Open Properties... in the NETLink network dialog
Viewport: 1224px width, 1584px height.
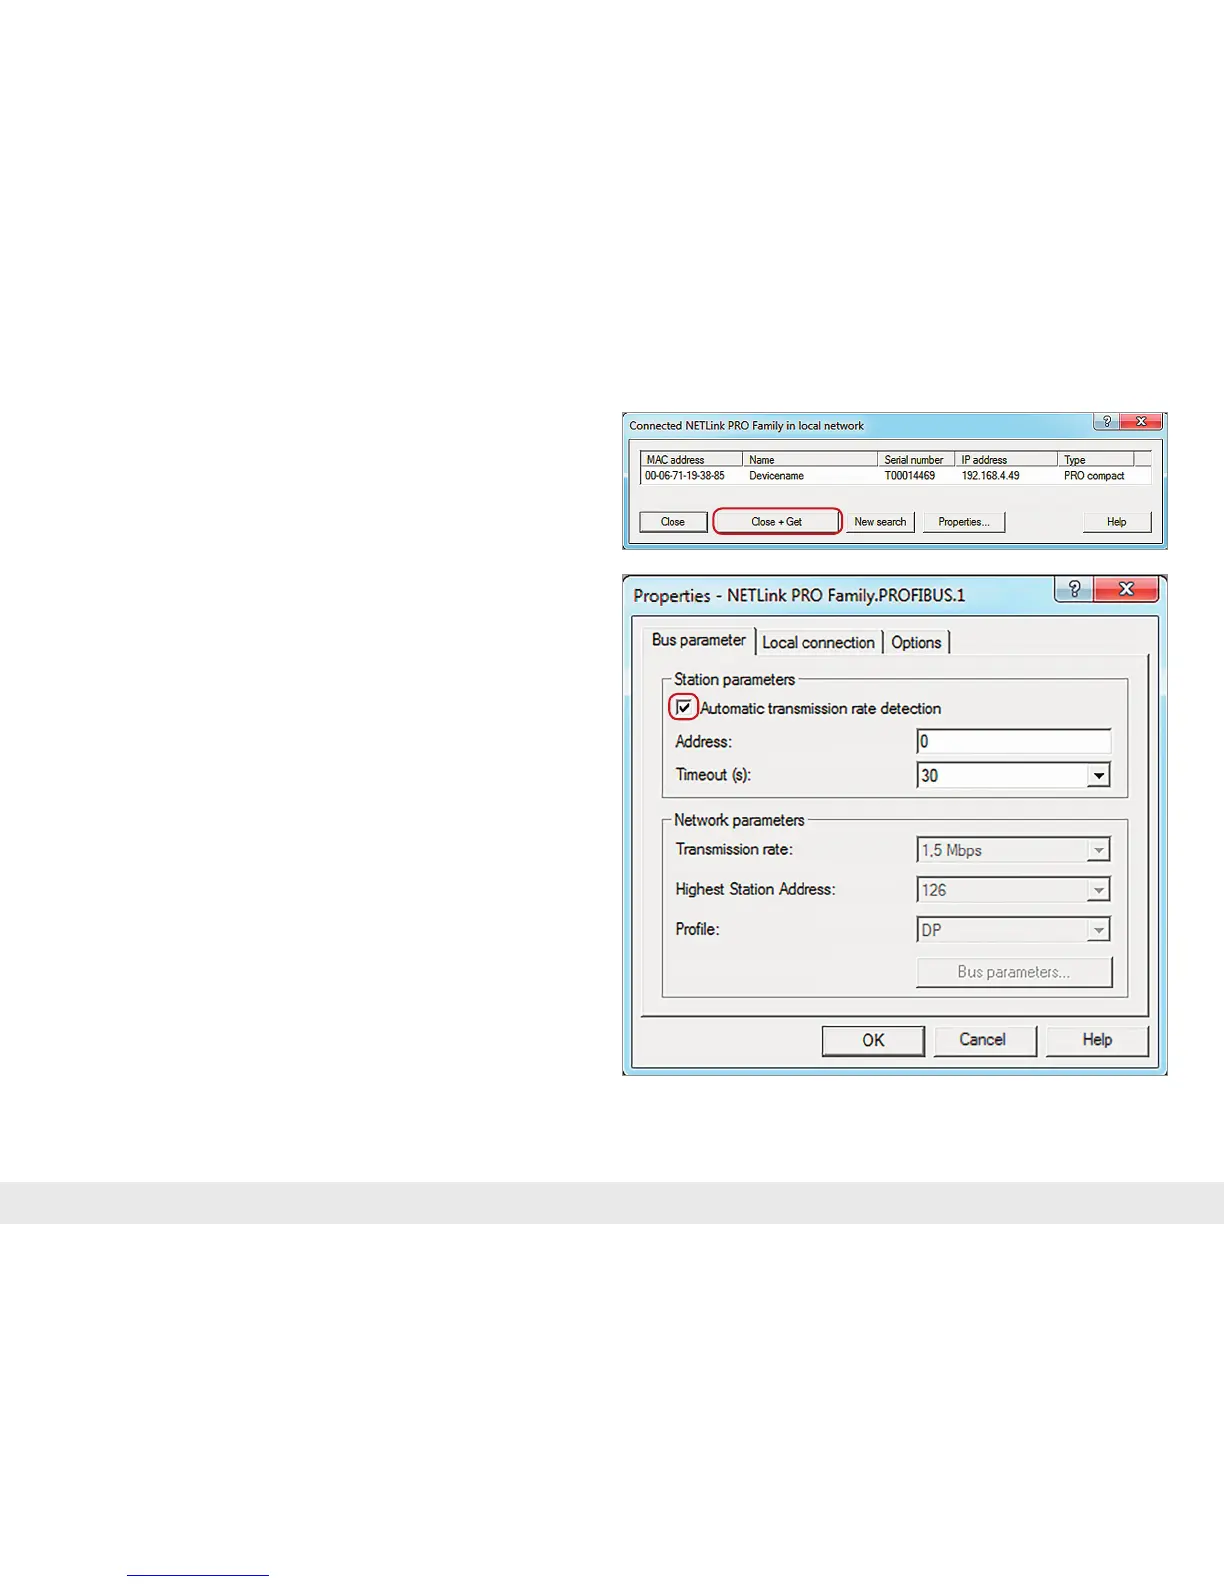pyautogui.click(x=964, y=522)
